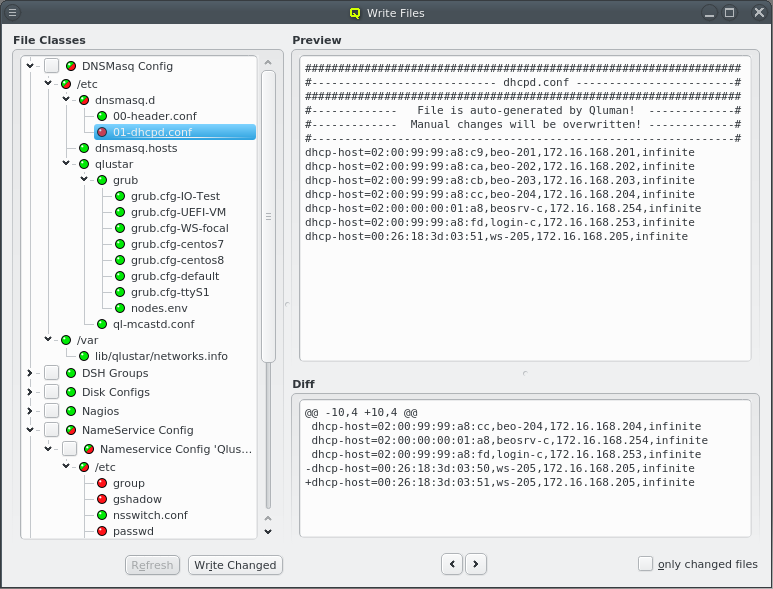
Task: Click the scroll-up arrow above the tree scrollbar
Action: (x=268, y=62)
